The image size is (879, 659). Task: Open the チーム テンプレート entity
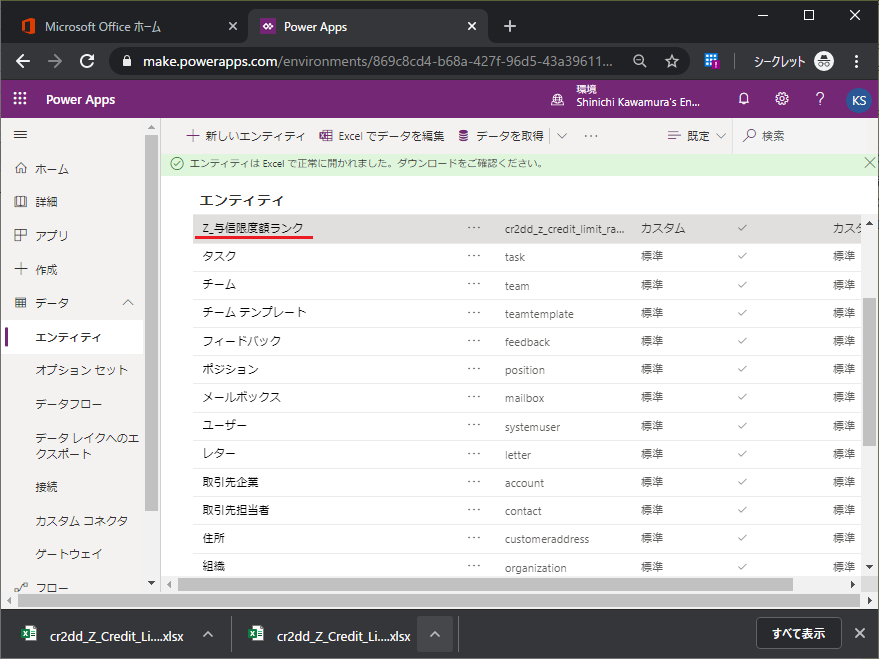[x=254, y=312]
